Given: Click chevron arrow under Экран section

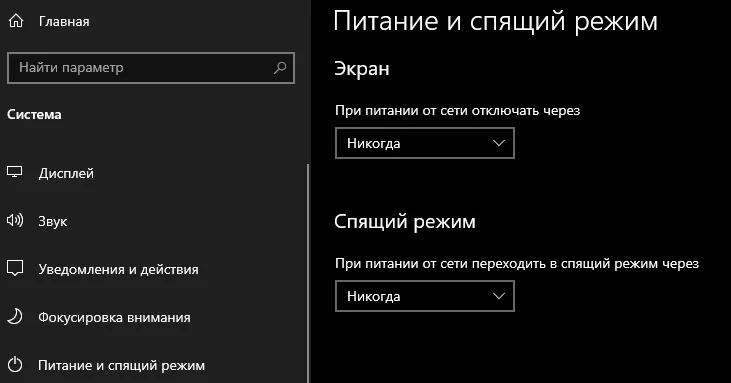Looking at the screenshot, I should tap(499, 143).
